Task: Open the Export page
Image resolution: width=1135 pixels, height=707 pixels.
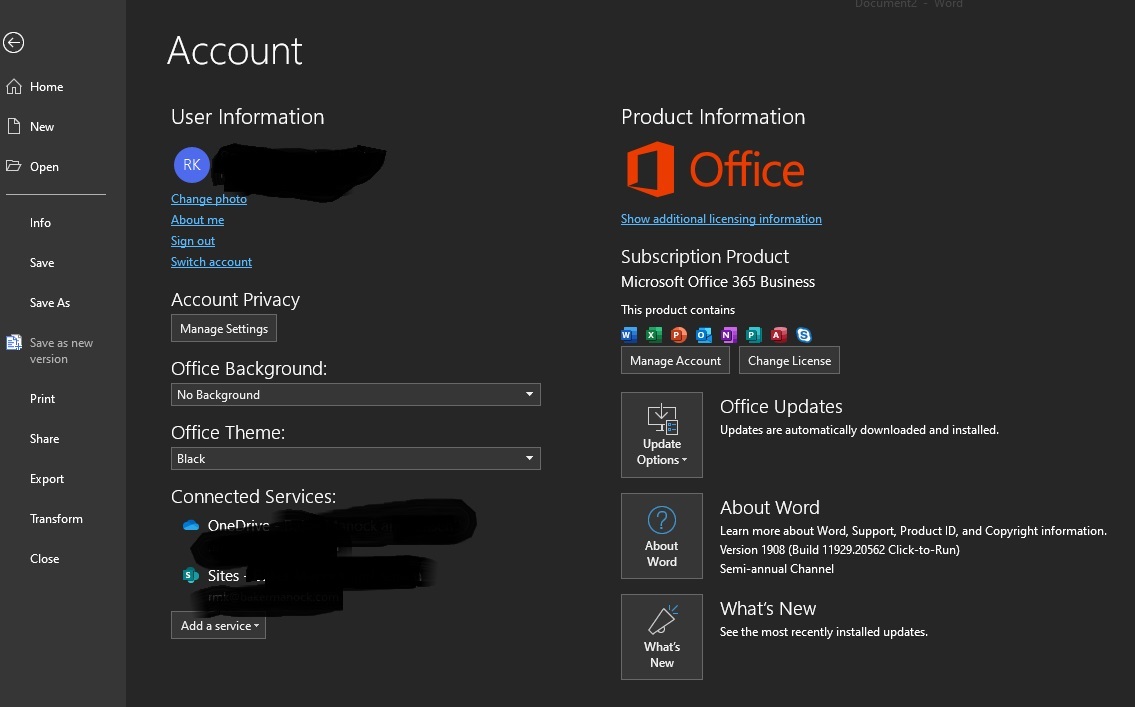Action: 47,478
